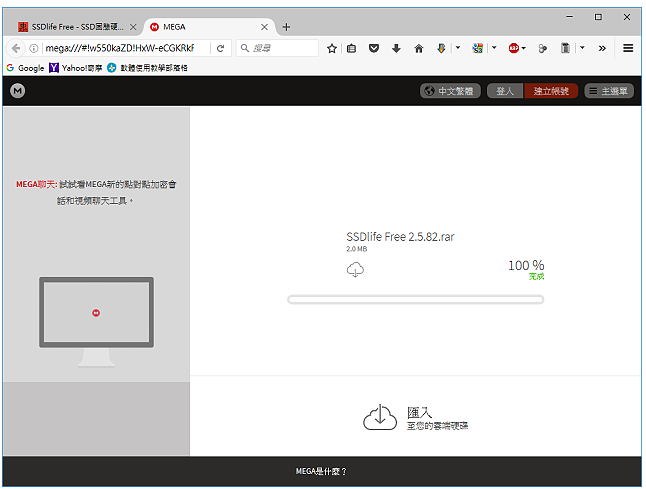Click the search box 搜尋

click(x=277, y=48)
